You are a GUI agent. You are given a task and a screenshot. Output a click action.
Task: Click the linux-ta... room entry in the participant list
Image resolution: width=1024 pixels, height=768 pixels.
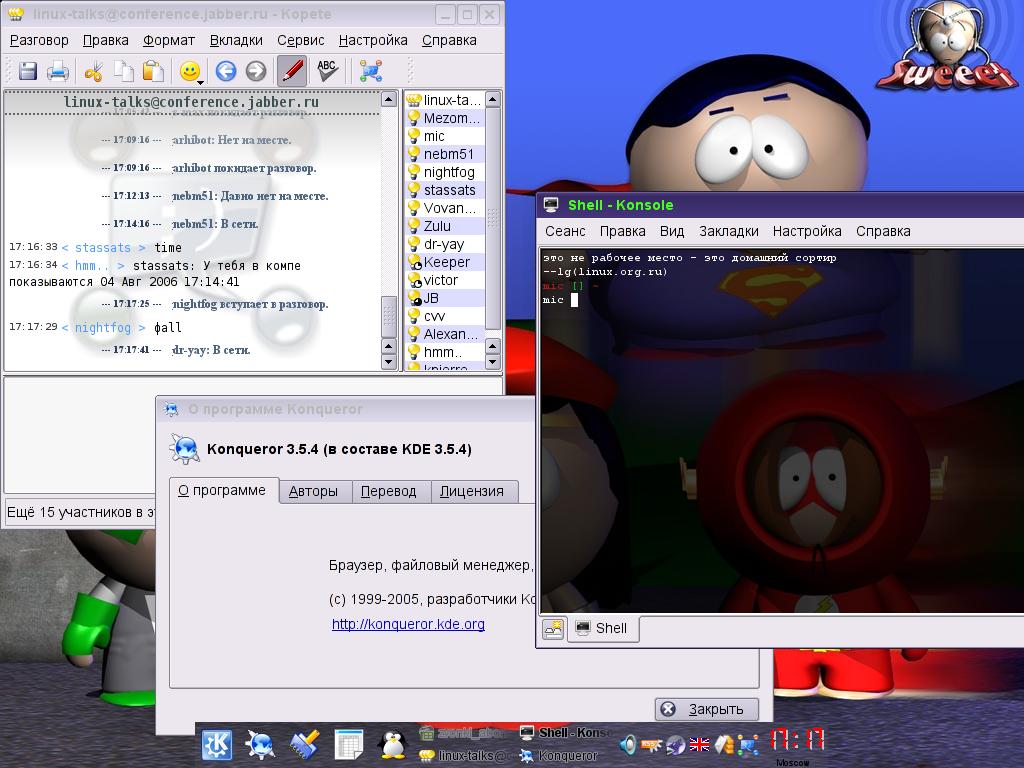click(444, 100)
